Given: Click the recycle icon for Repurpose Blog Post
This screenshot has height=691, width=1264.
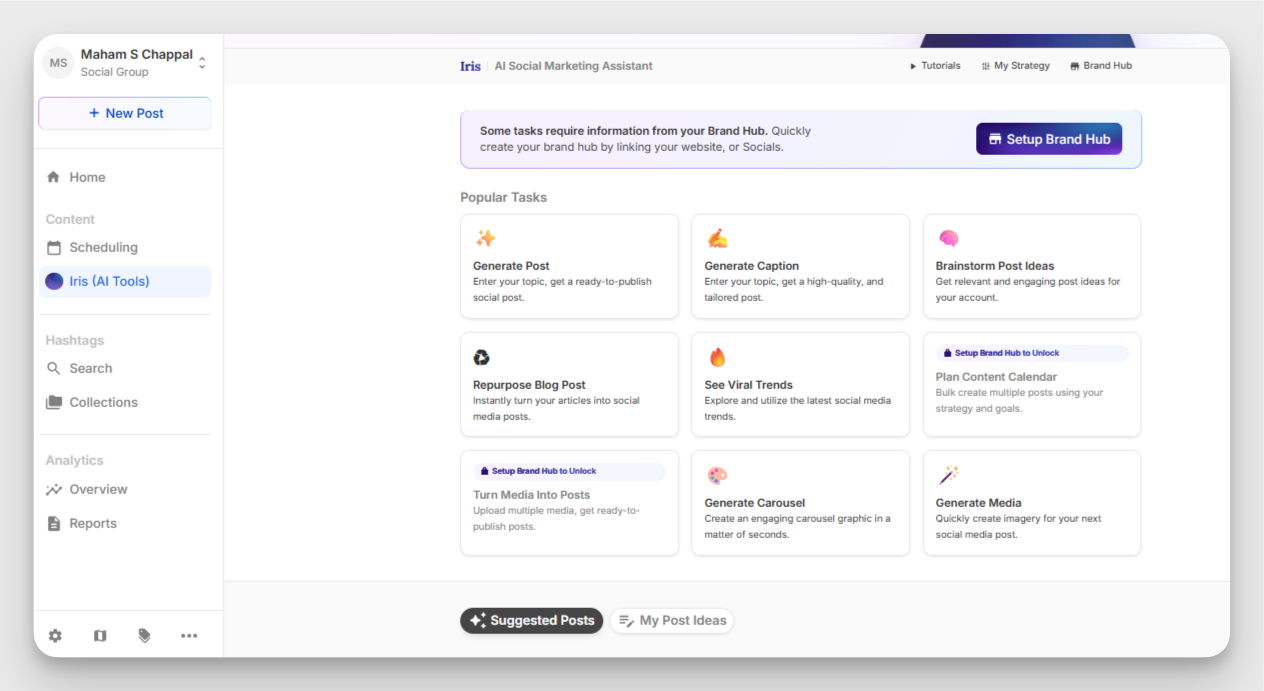Looking at the screenshot, I should [482, 357].
